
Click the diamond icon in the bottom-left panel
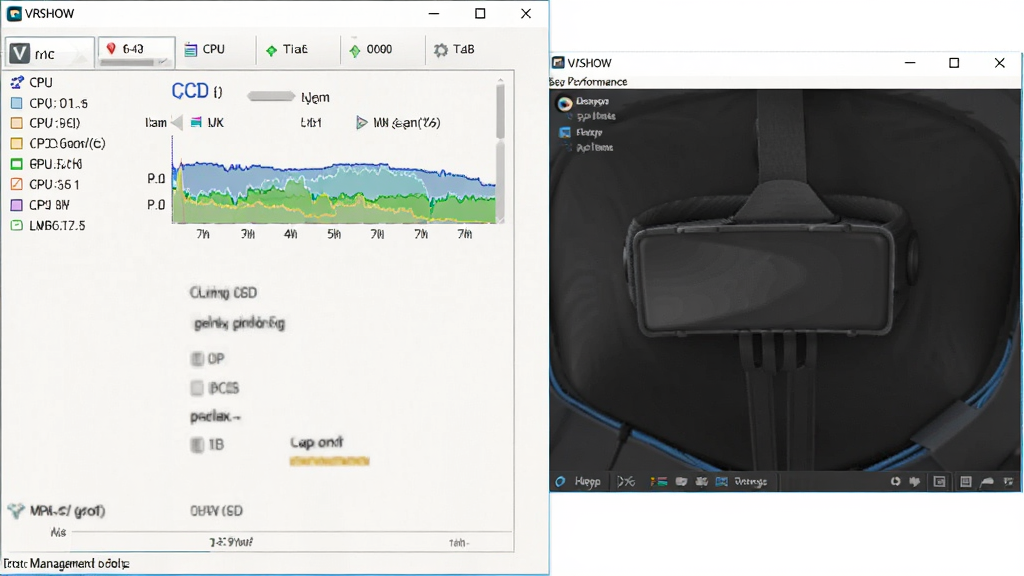[x=16, y=511]
